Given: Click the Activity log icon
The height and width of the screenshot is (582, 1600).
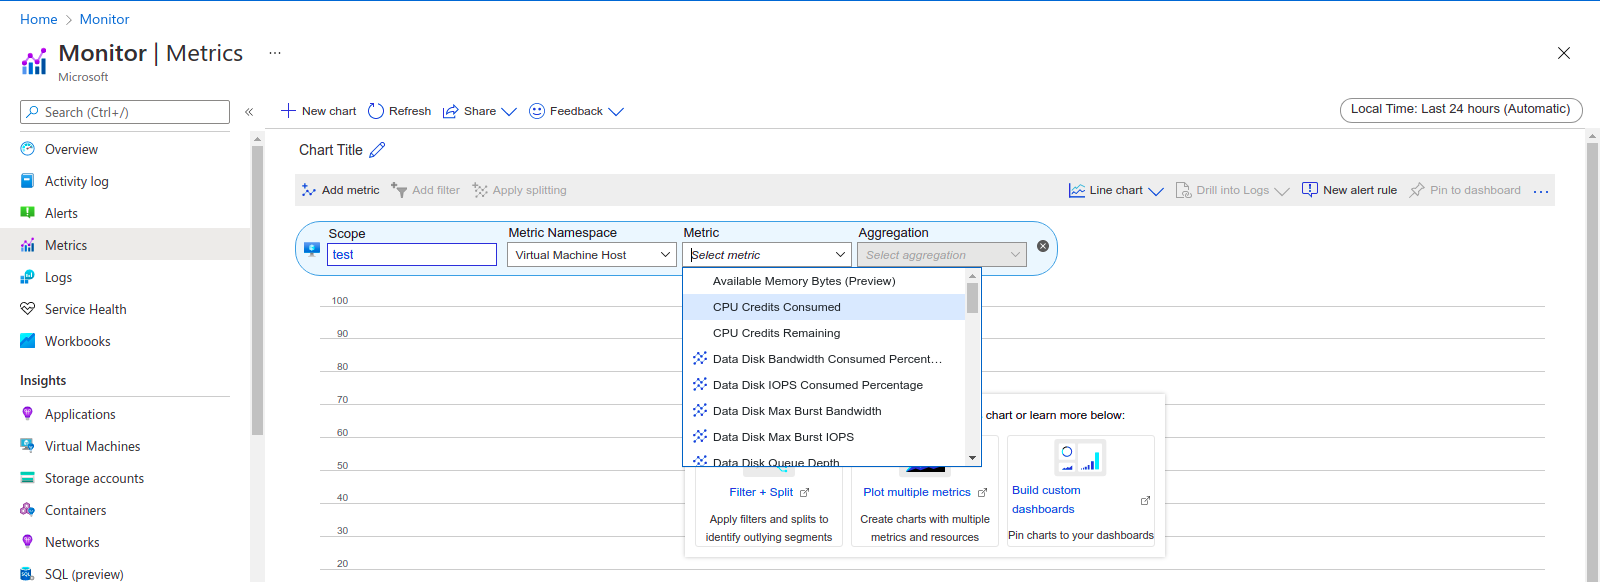Looking at the screenshot, I should (x=27, y=181).
